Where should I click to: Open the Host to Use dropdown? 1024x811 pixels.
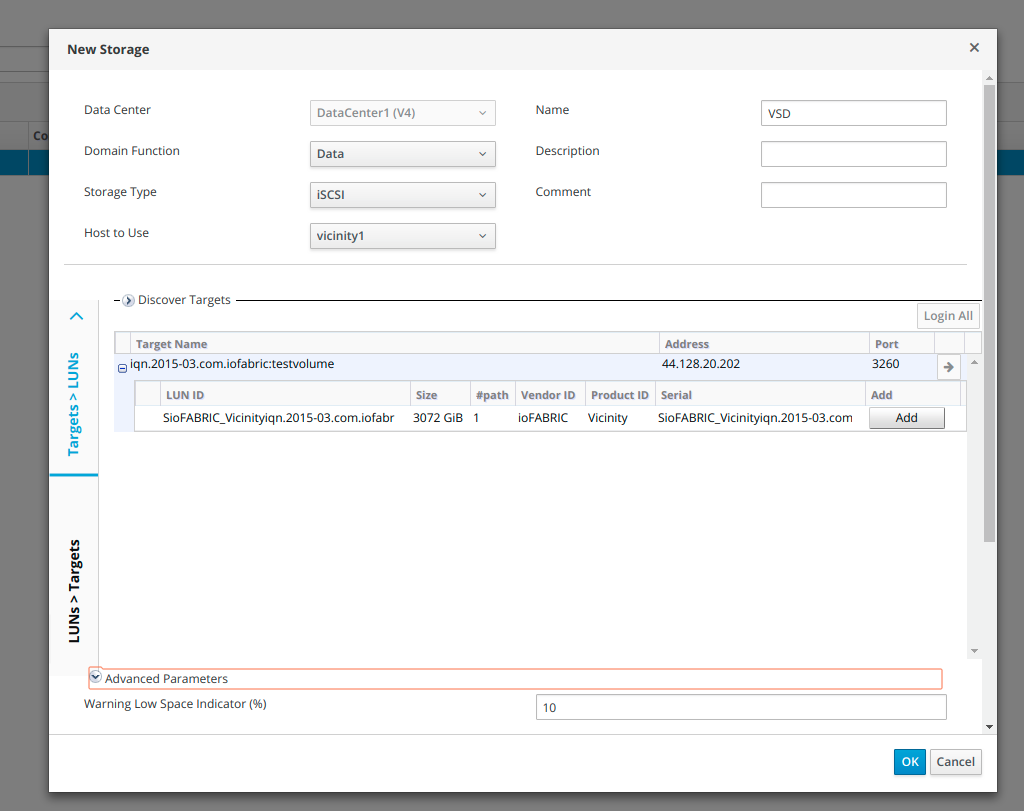tap(403, 236)
